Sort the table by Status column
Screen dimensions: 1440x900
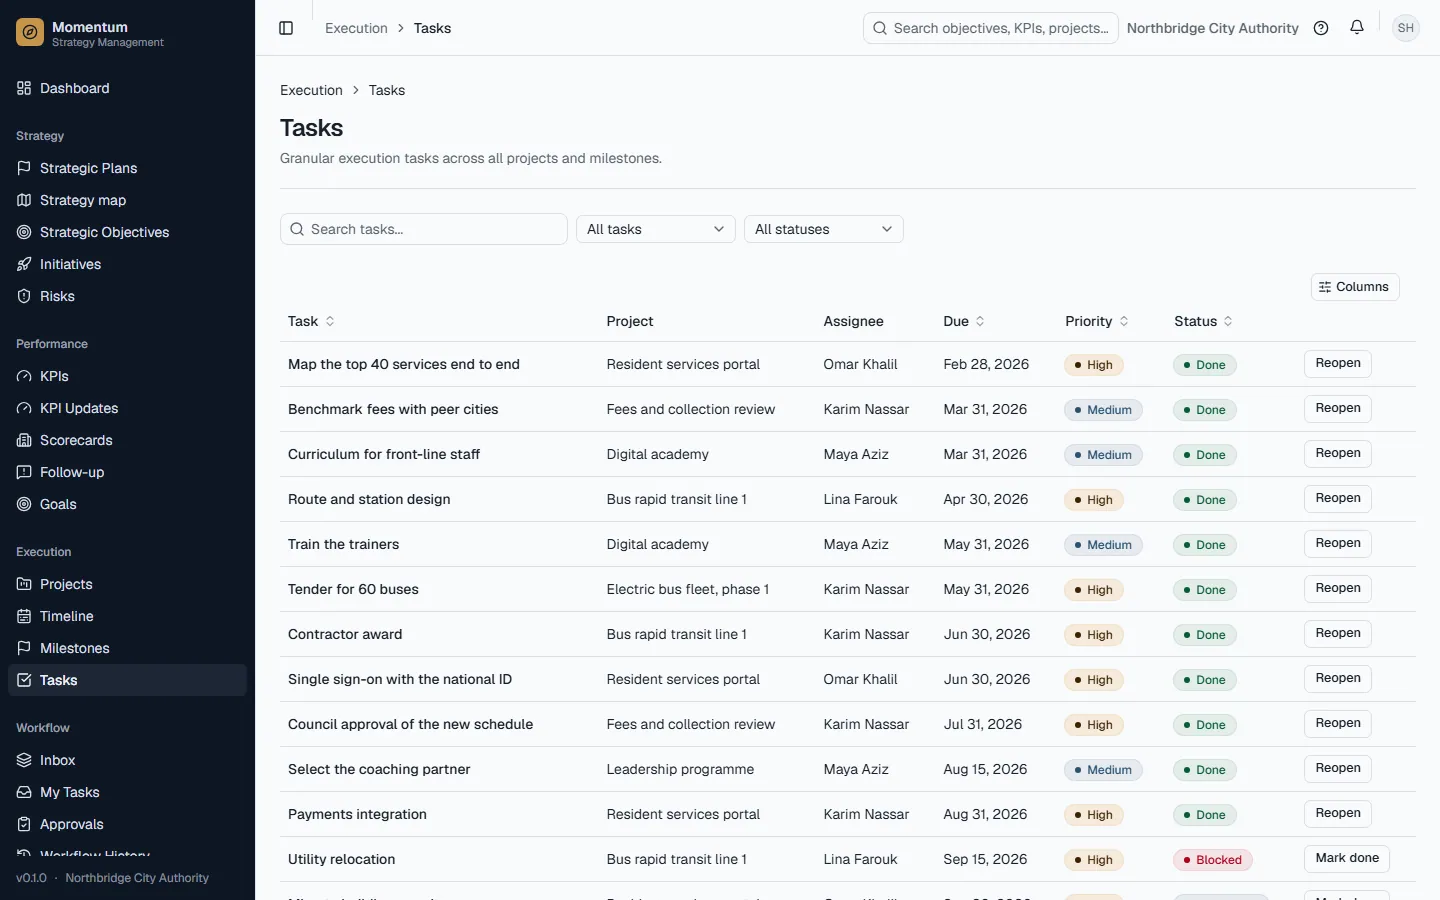coord(1204,321)
